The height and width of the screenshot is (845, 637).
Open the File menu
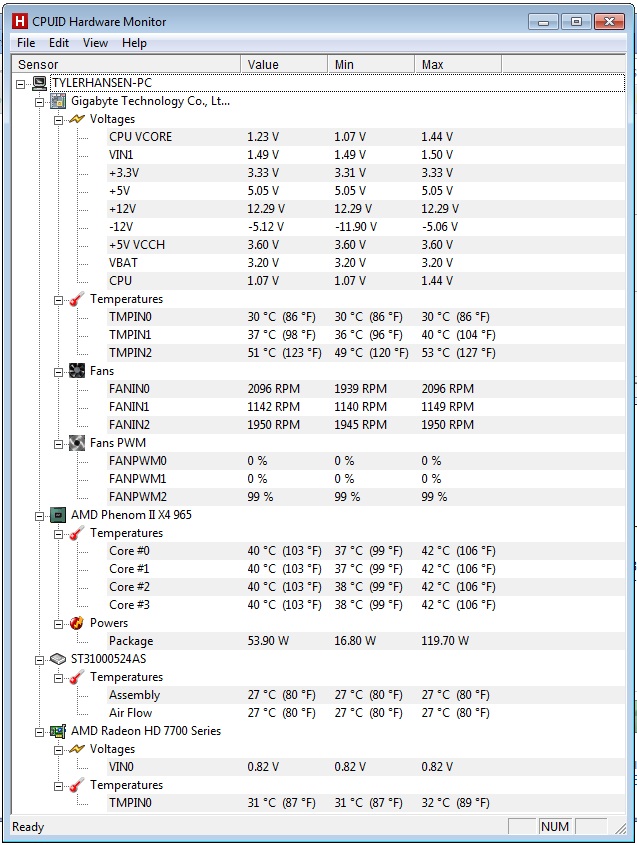click(26, 43)
